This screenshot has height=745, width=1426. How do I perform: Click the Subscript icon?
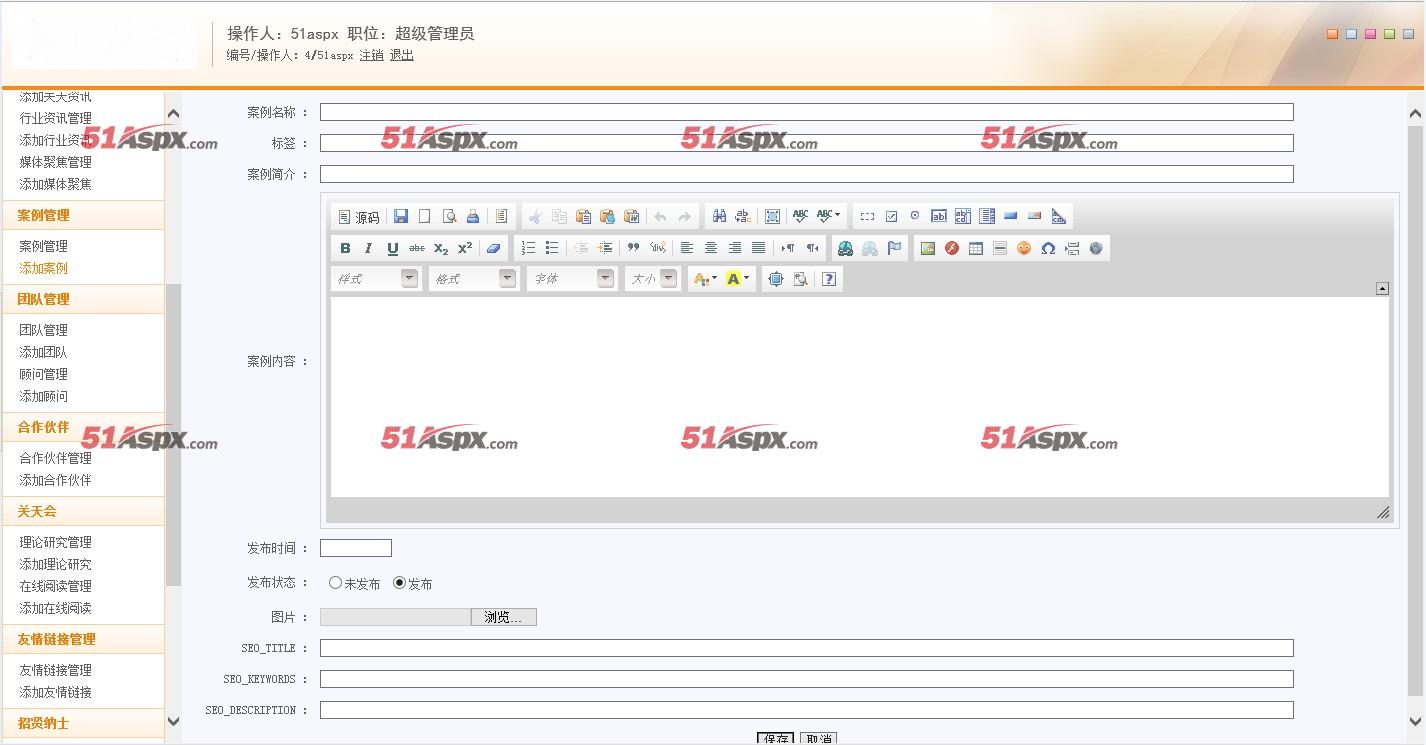click(441, 248)
